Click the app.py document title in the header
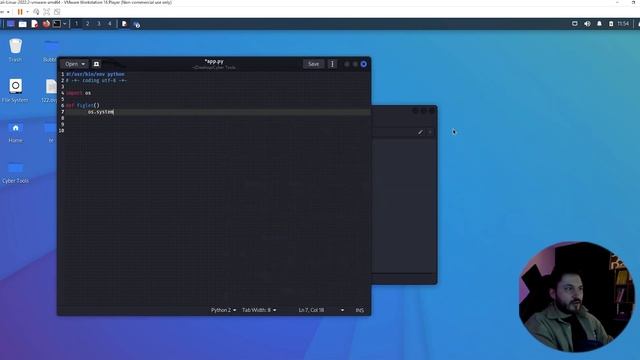640x360 pixels. coord(214,61)
